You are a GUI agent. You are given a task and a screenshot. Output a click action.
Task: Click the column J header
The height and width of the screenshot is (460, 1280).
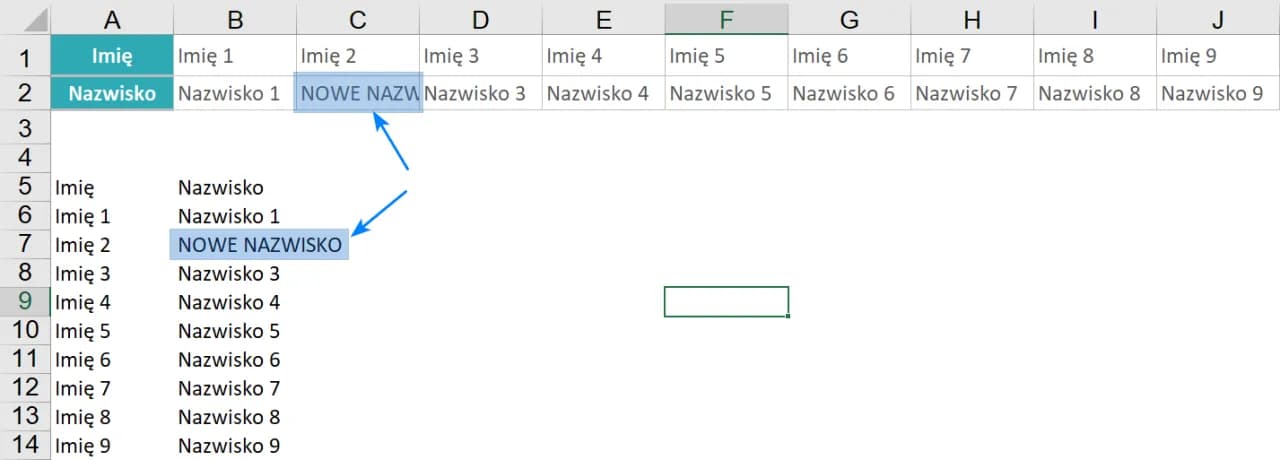click(1217, 18)
